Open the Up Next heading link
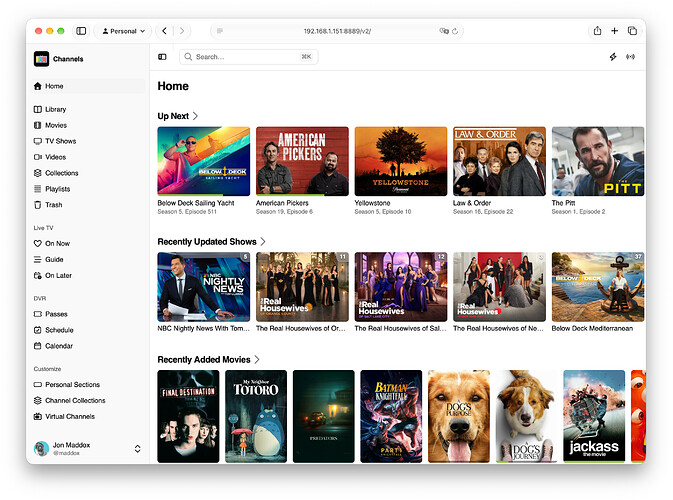The height and width of the screenshot is (500, 673). (x=173, y=116)
